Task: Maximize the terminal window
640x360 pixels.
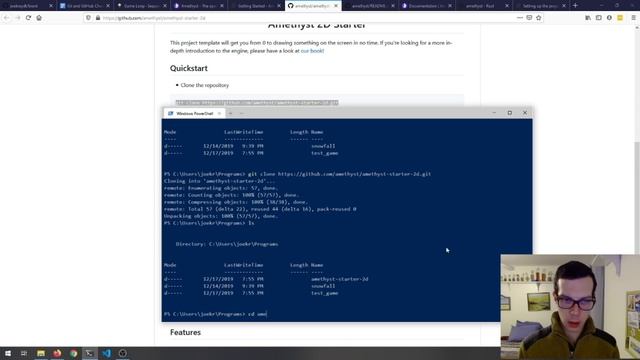Action: (x=509, y=113)
